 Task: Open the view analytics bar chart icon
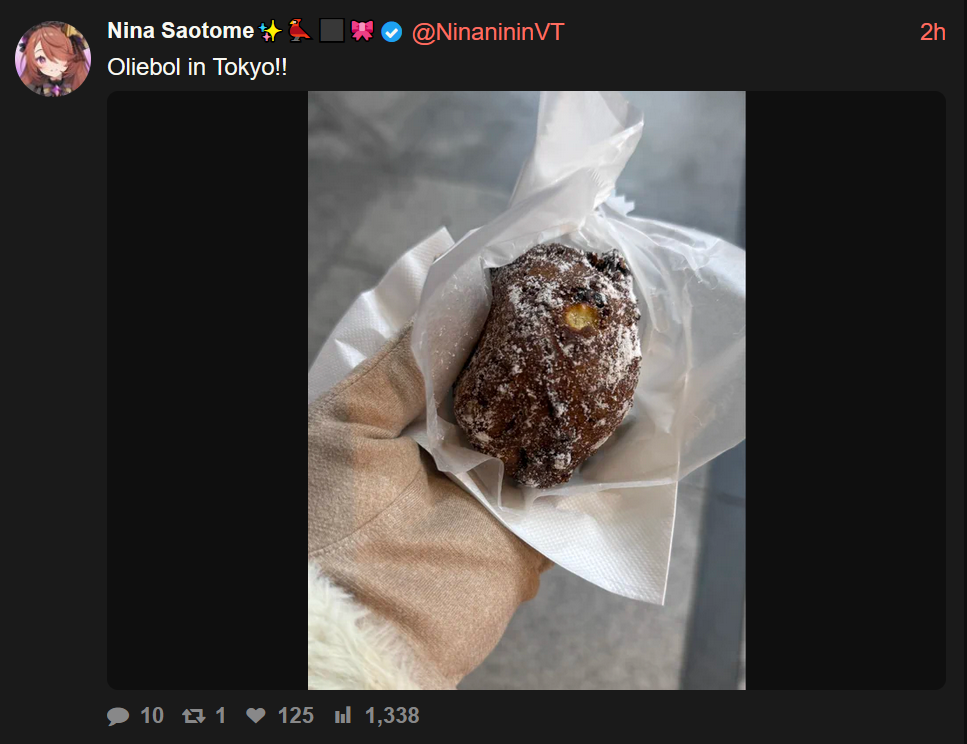[343, 716]
